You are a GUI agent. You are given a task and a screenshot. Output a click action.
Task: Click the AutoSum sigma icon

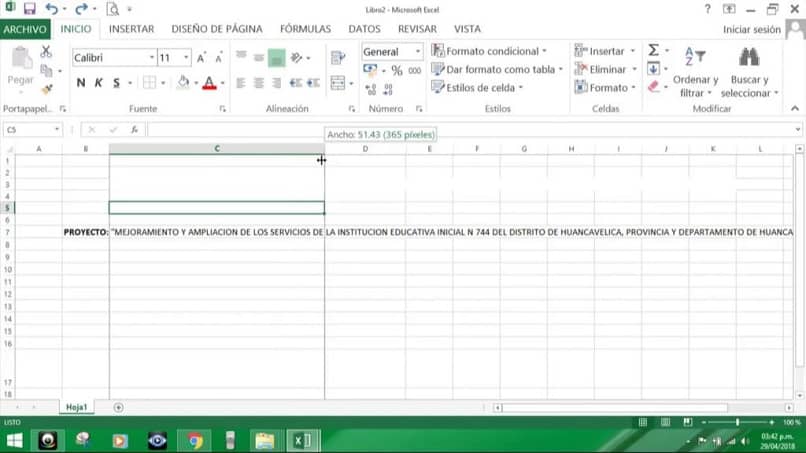click(653, 50)
